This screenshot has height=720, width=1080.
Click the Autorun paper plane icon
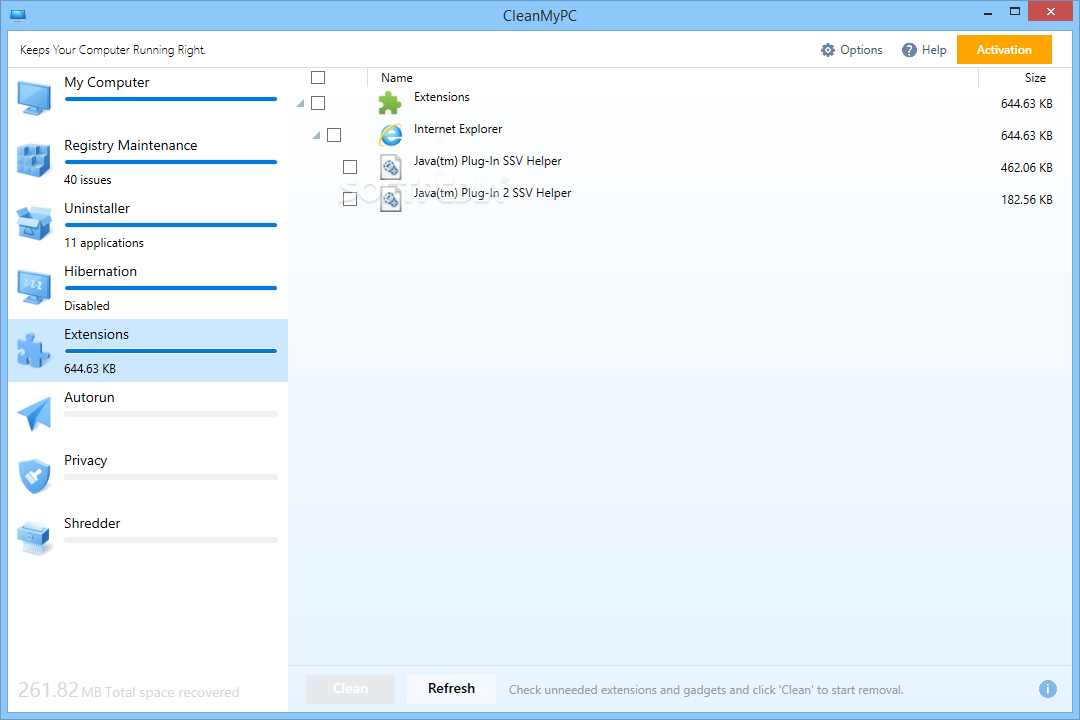pos(34,413)
